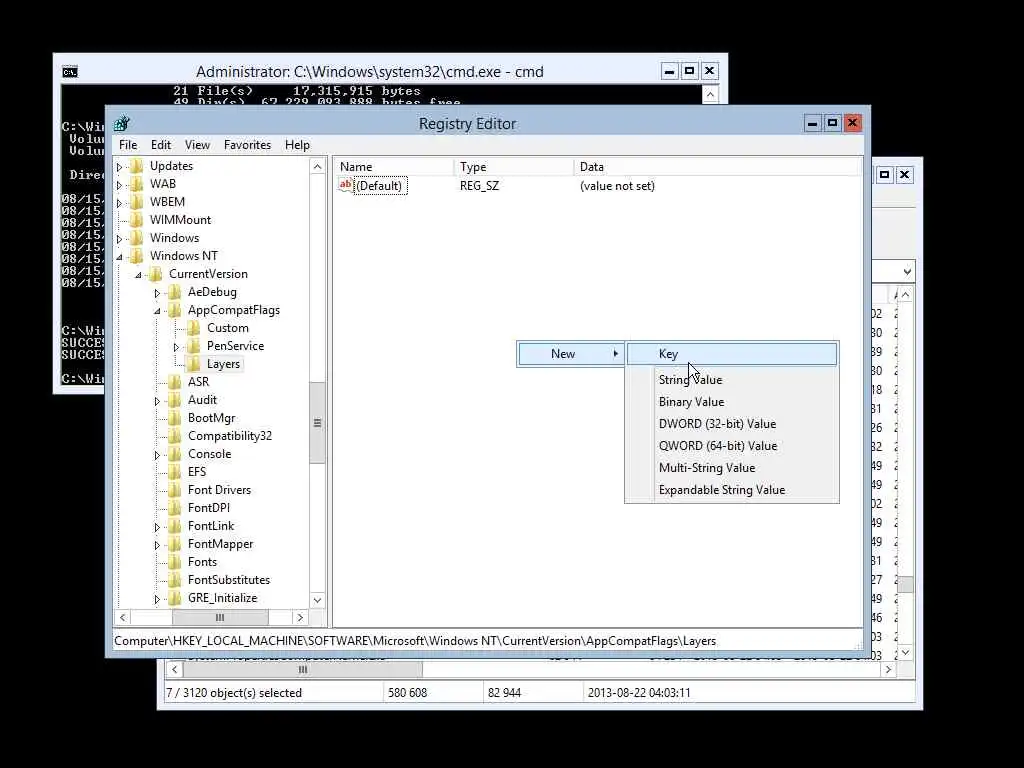Click the cmd window title bar icon
Screen dimensions: 1024x768
pos(70,72)
